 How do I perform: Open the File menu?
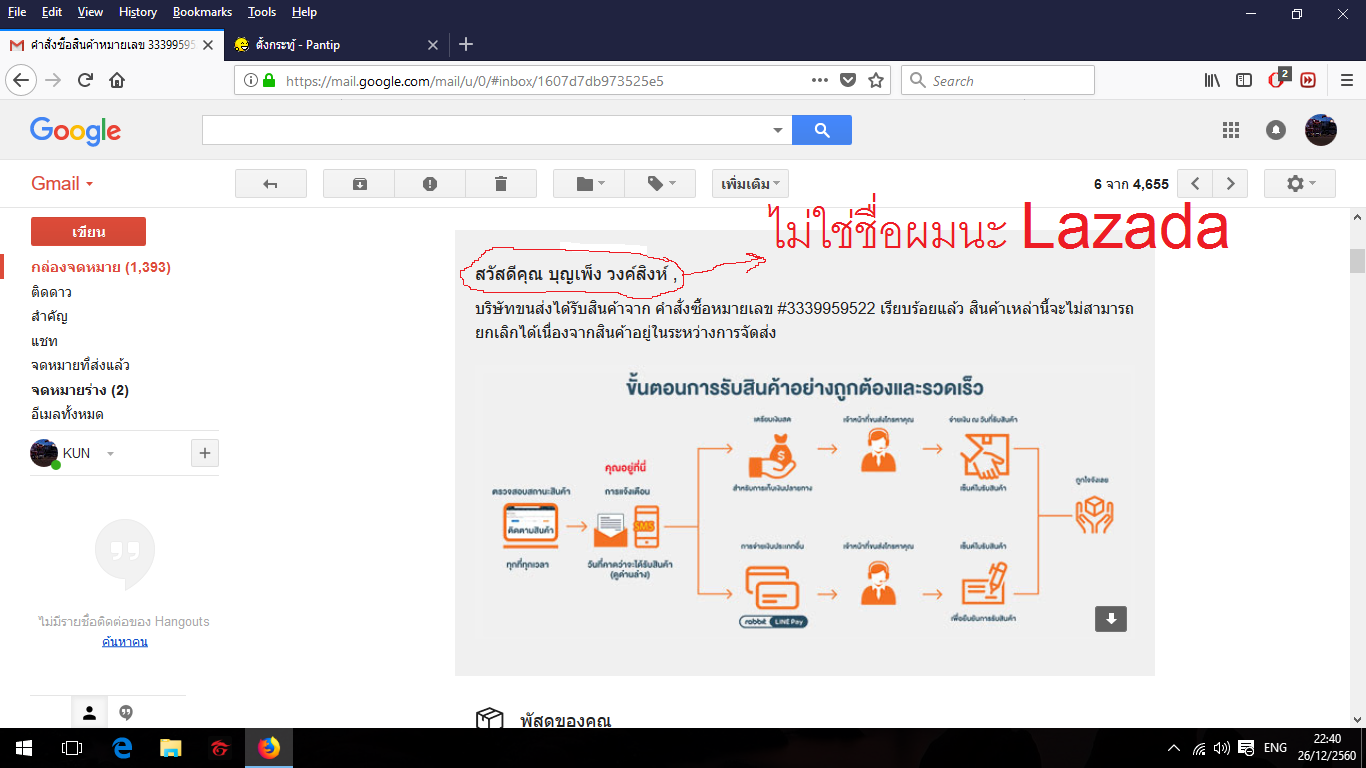point(17,12)
